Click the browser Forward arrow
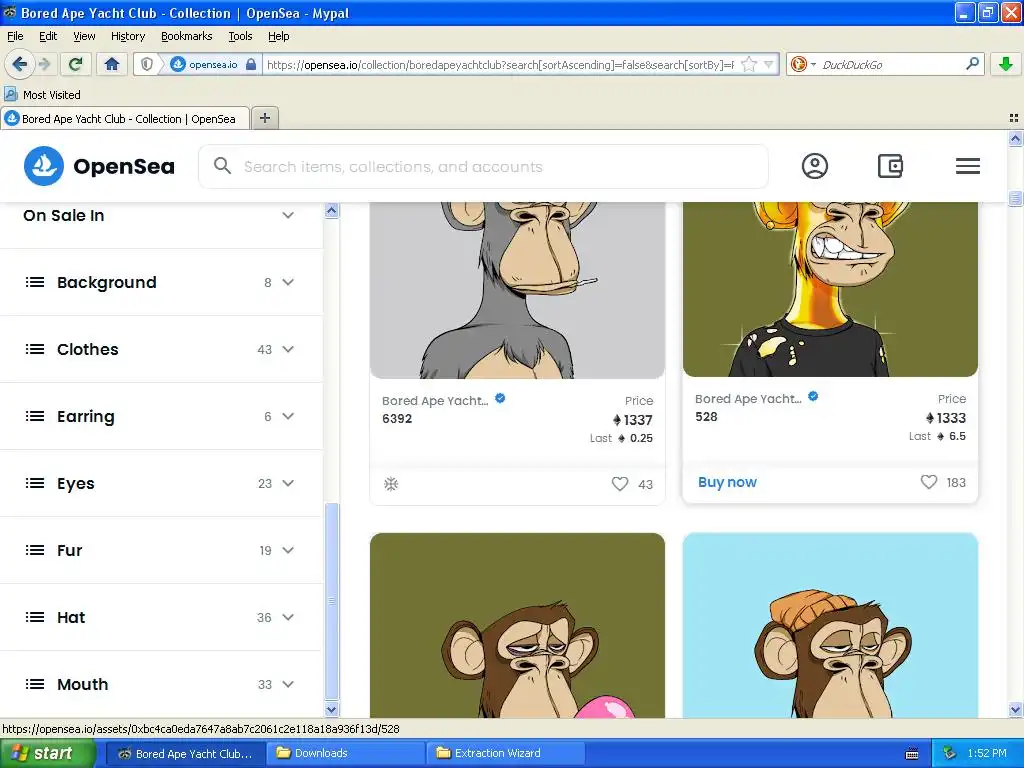Image resolution: width=1024 pixels, height=768 pixels. coord(44,64)
